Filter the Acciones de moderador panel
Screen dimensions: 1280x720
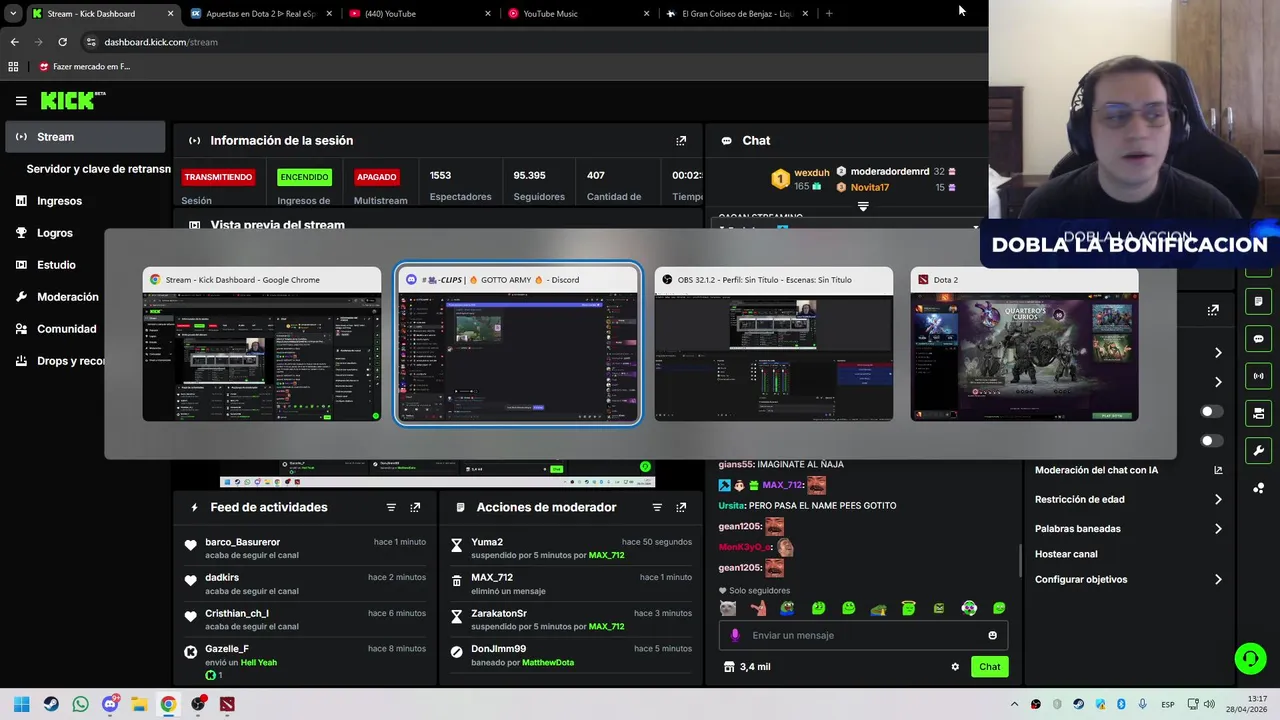click(x=657, y=508)
